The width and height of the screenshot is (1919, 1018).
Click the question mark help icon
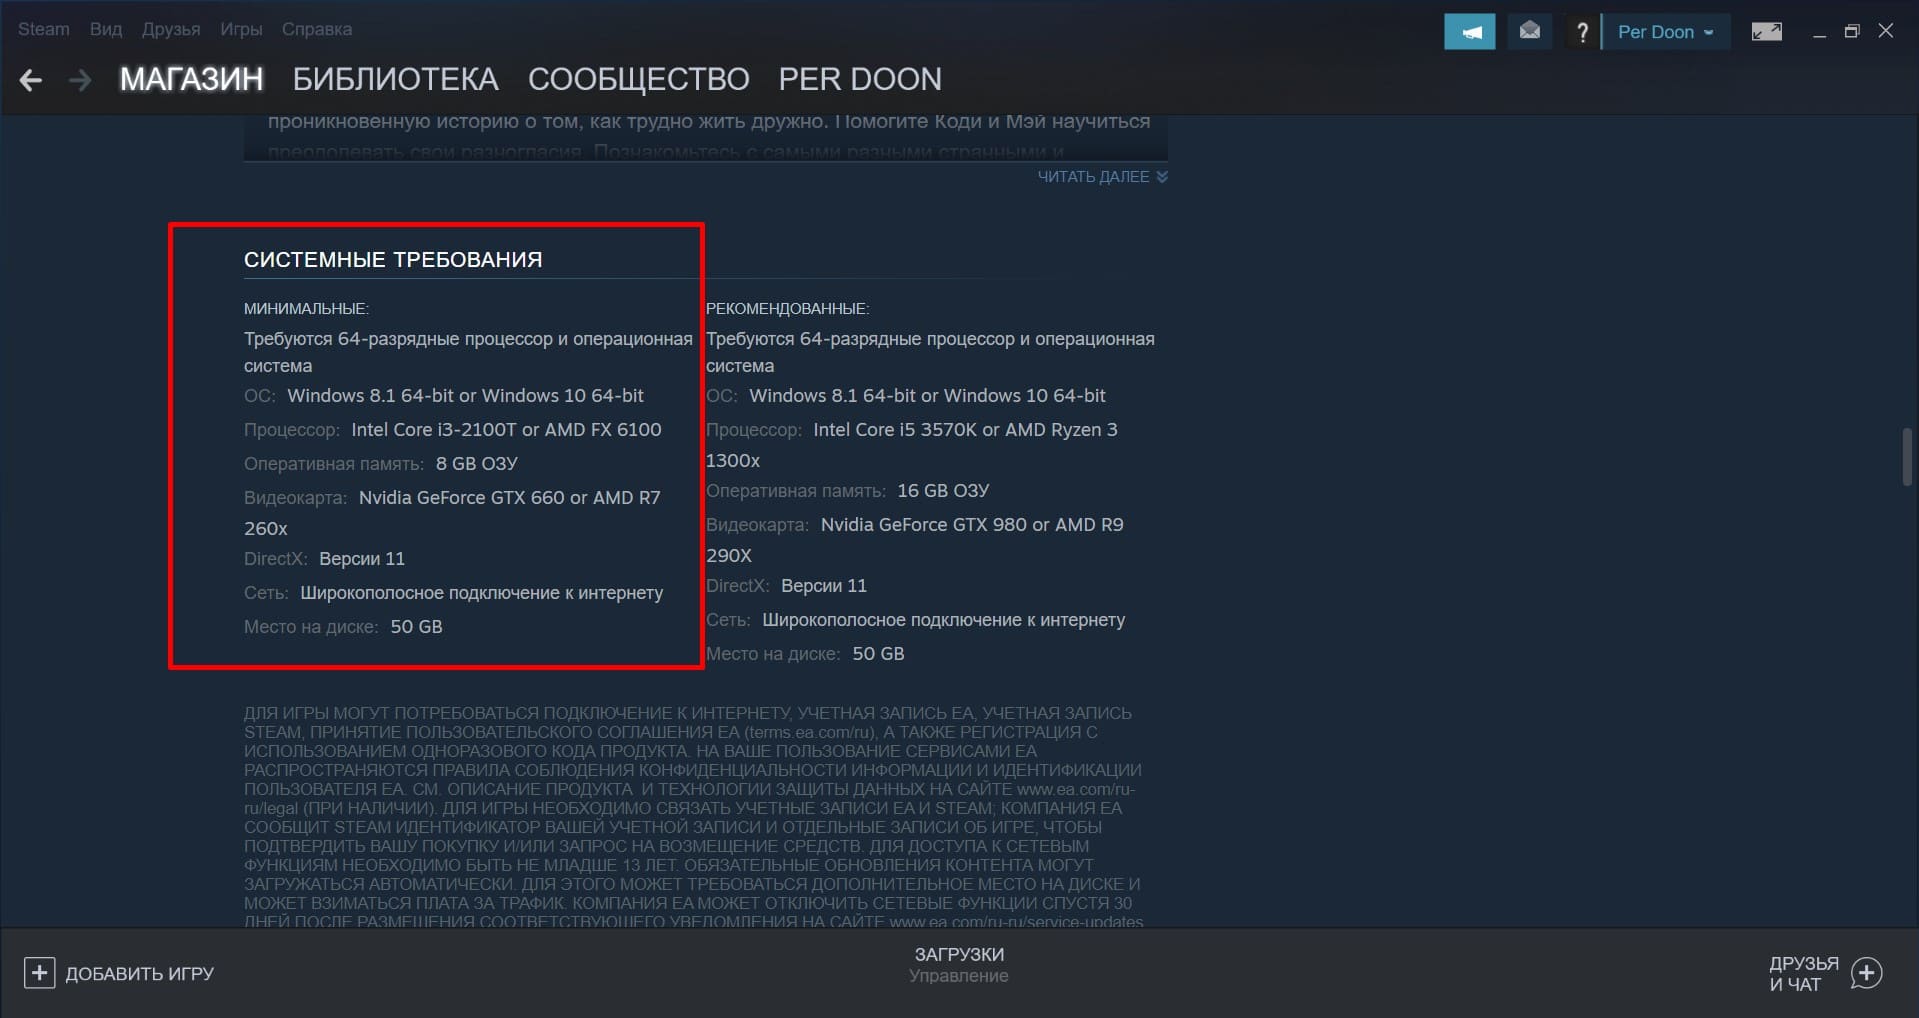(x=1581, y=32)
